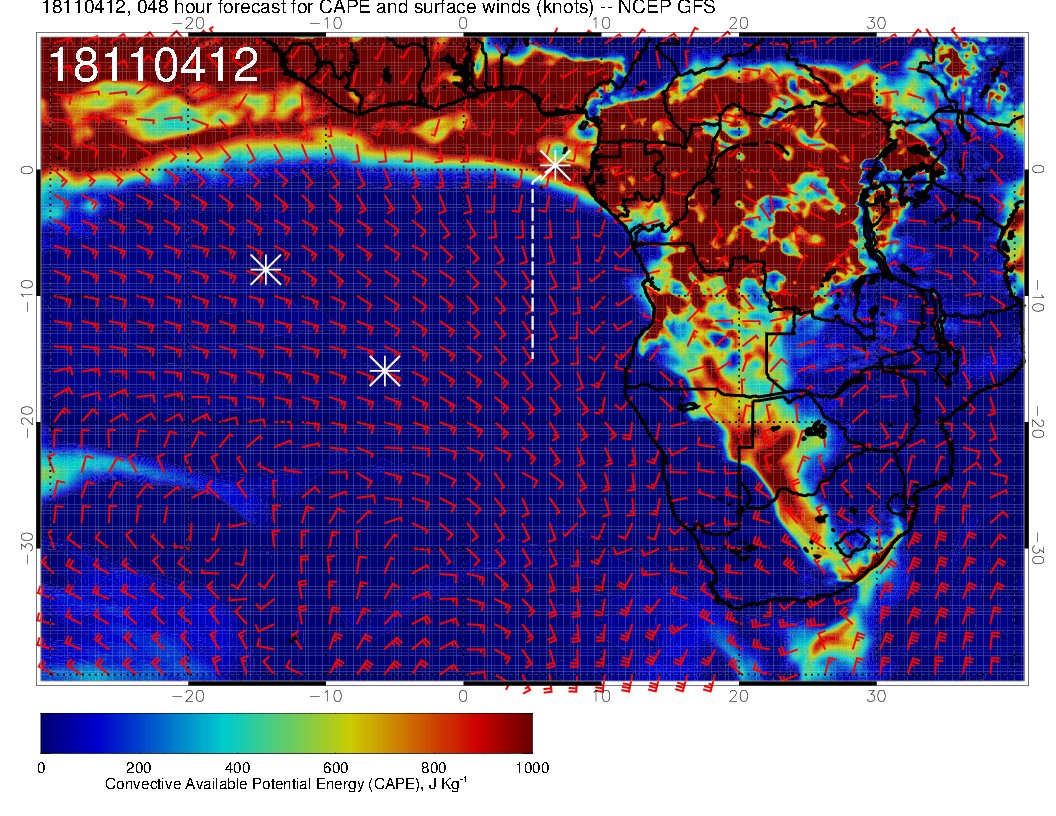Select the white asterisk marker near 6W 16S
This screenshot has width=1056, height=816.
click(x=385, y=370)
